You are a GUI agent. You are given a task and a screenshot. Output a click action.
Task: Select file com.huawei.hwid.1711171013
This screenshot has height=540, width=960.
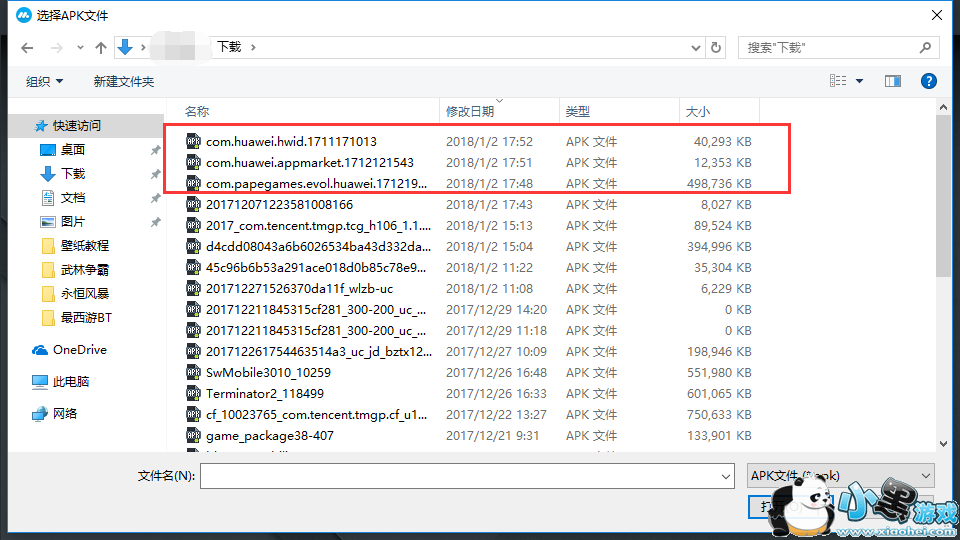(x=291, y=141)
